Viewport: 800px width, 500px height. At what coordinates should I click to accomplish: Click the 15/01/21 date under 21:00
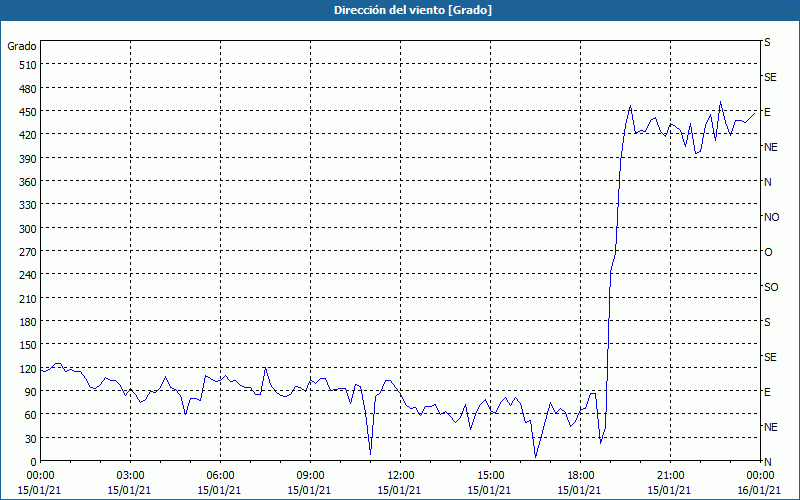coord(669,490)
